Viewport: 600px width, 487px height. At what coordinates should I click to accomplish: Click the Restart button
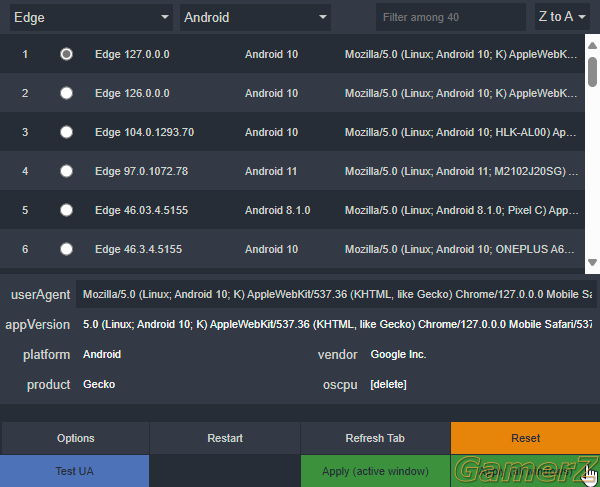click(x=225, y=438)
